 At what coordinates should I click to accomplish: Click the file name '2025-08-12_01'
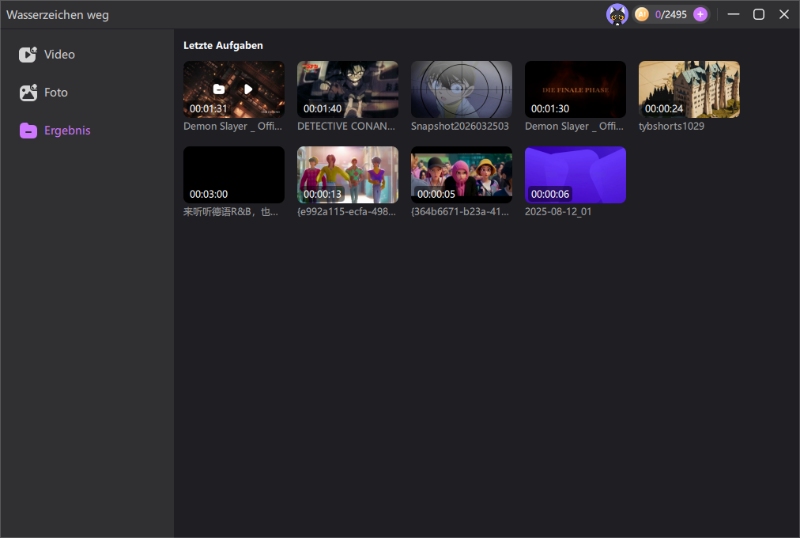pyautogui.click(x=558, y=211)
